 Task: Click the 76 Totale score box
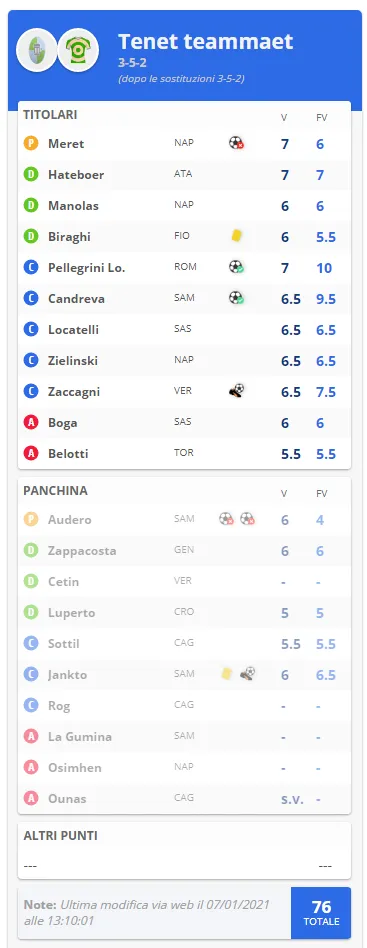[x=321, y=913]
